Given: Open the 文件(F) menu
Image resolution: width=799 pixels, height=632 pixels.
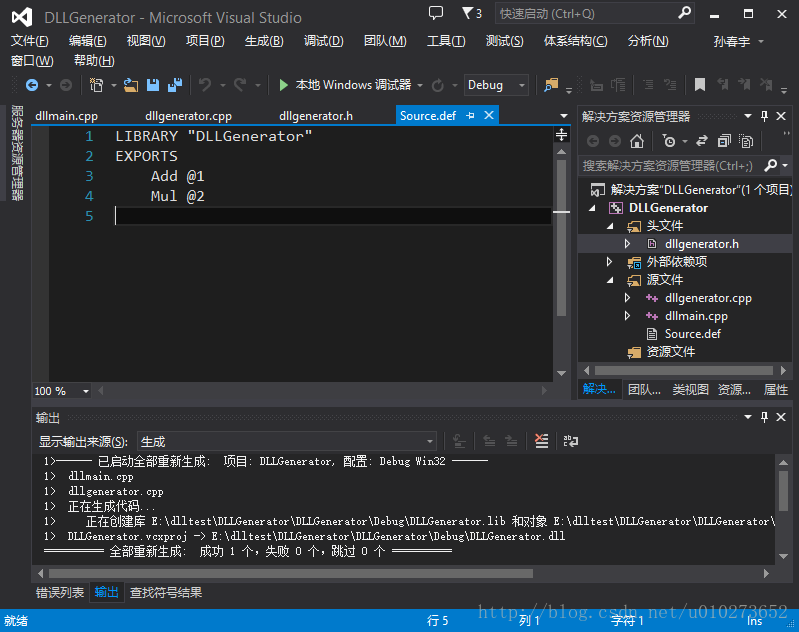Looking at the screenshot, I should click(x=30, y=41).
